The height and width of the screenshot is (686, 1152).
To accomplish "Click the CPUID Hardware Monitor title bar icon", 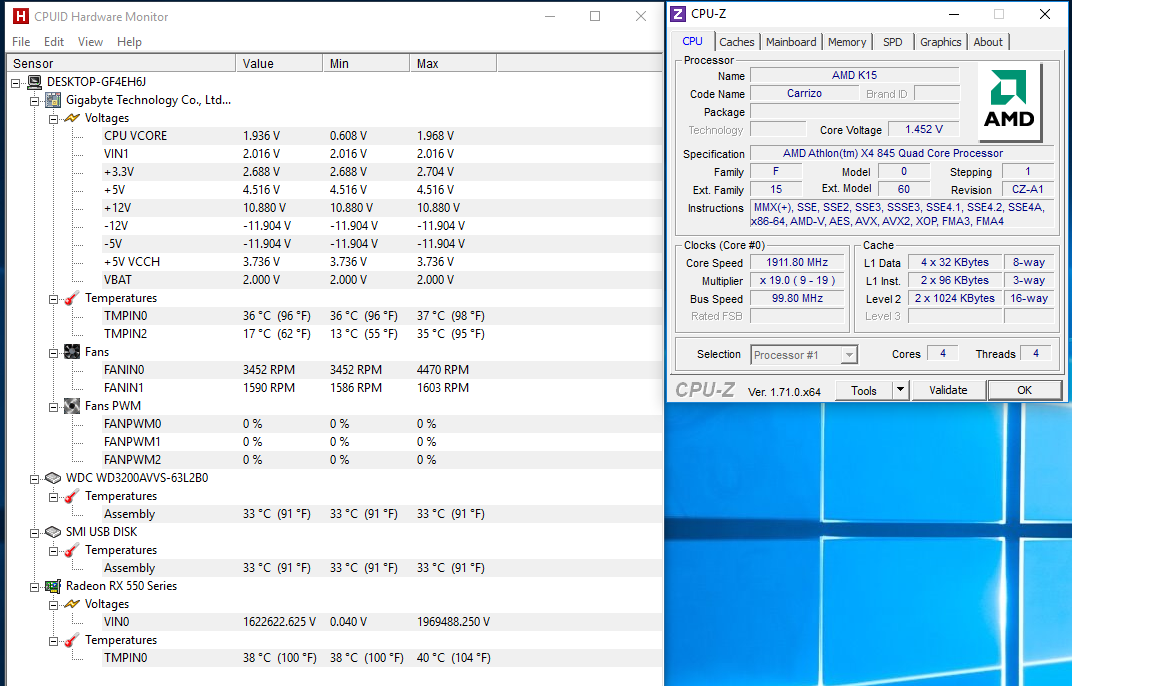I will (x=21, y=16).
